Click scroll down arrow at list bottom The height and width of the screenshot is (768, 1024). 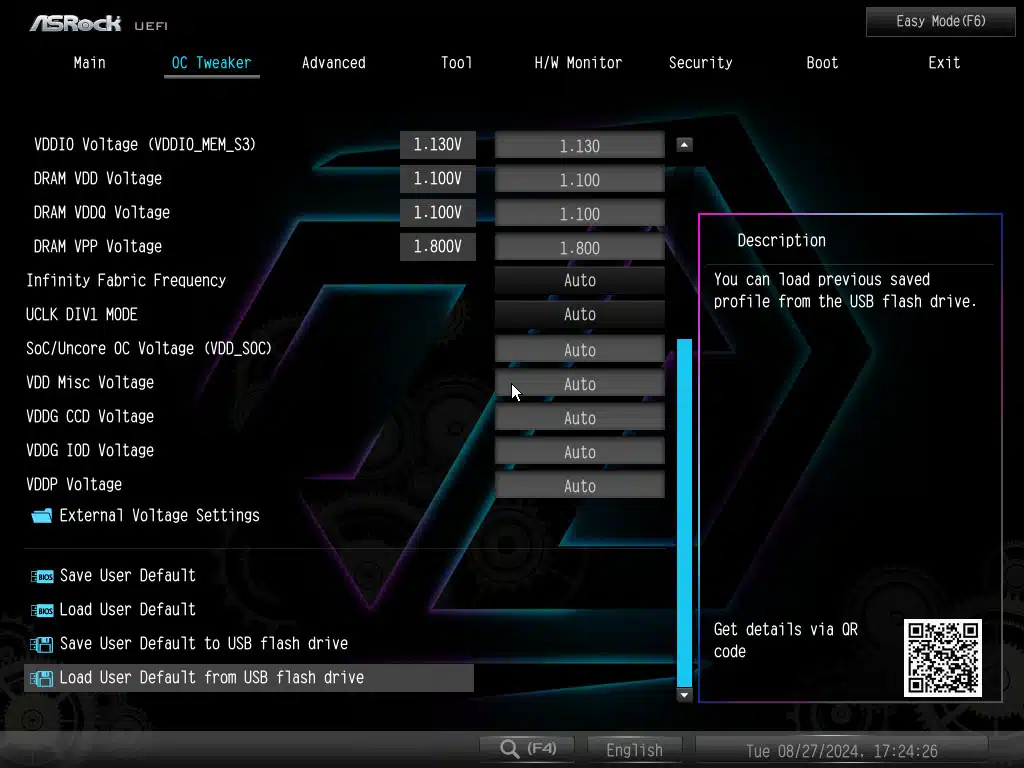[x=684, y=694]
